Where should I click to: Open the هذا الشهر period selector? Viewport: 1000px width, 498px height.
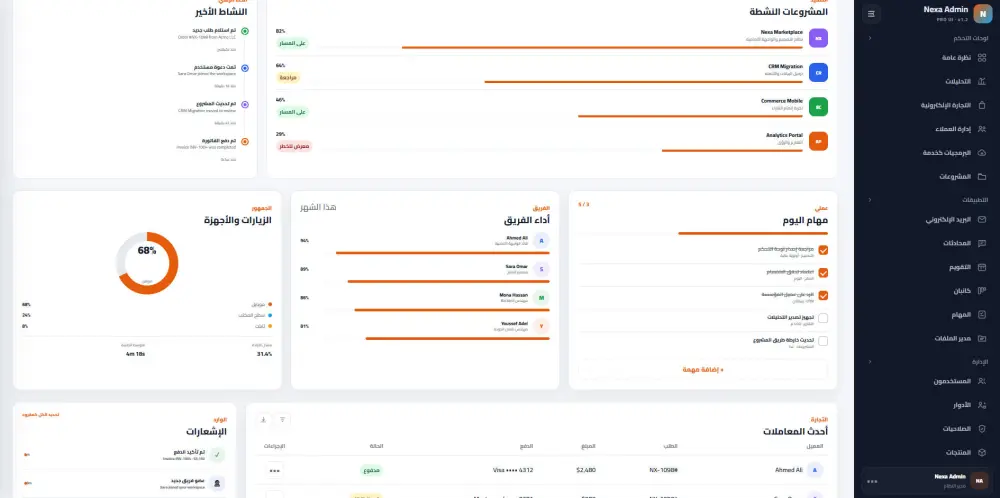[x=318, y=207]
